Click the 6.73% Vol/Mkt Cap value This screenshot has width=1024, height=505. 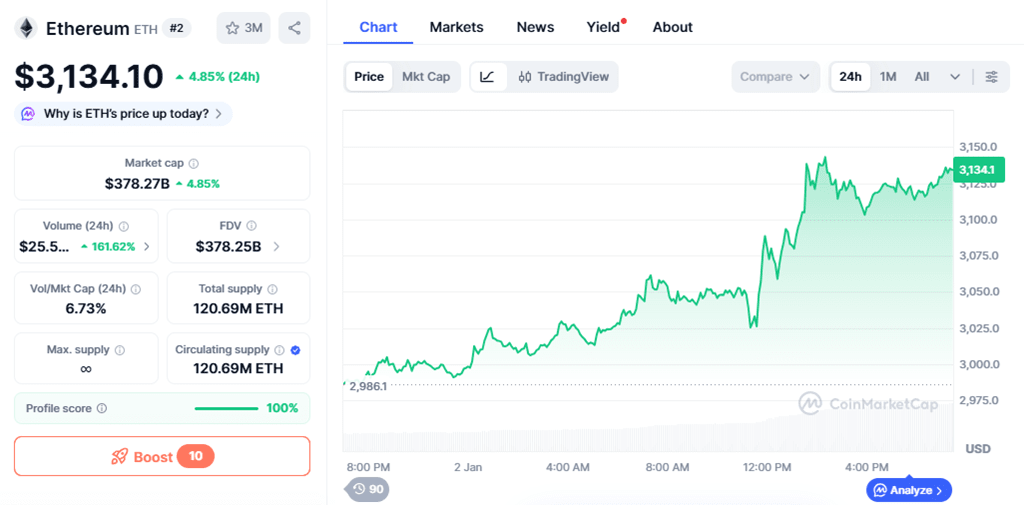point(86,309)
